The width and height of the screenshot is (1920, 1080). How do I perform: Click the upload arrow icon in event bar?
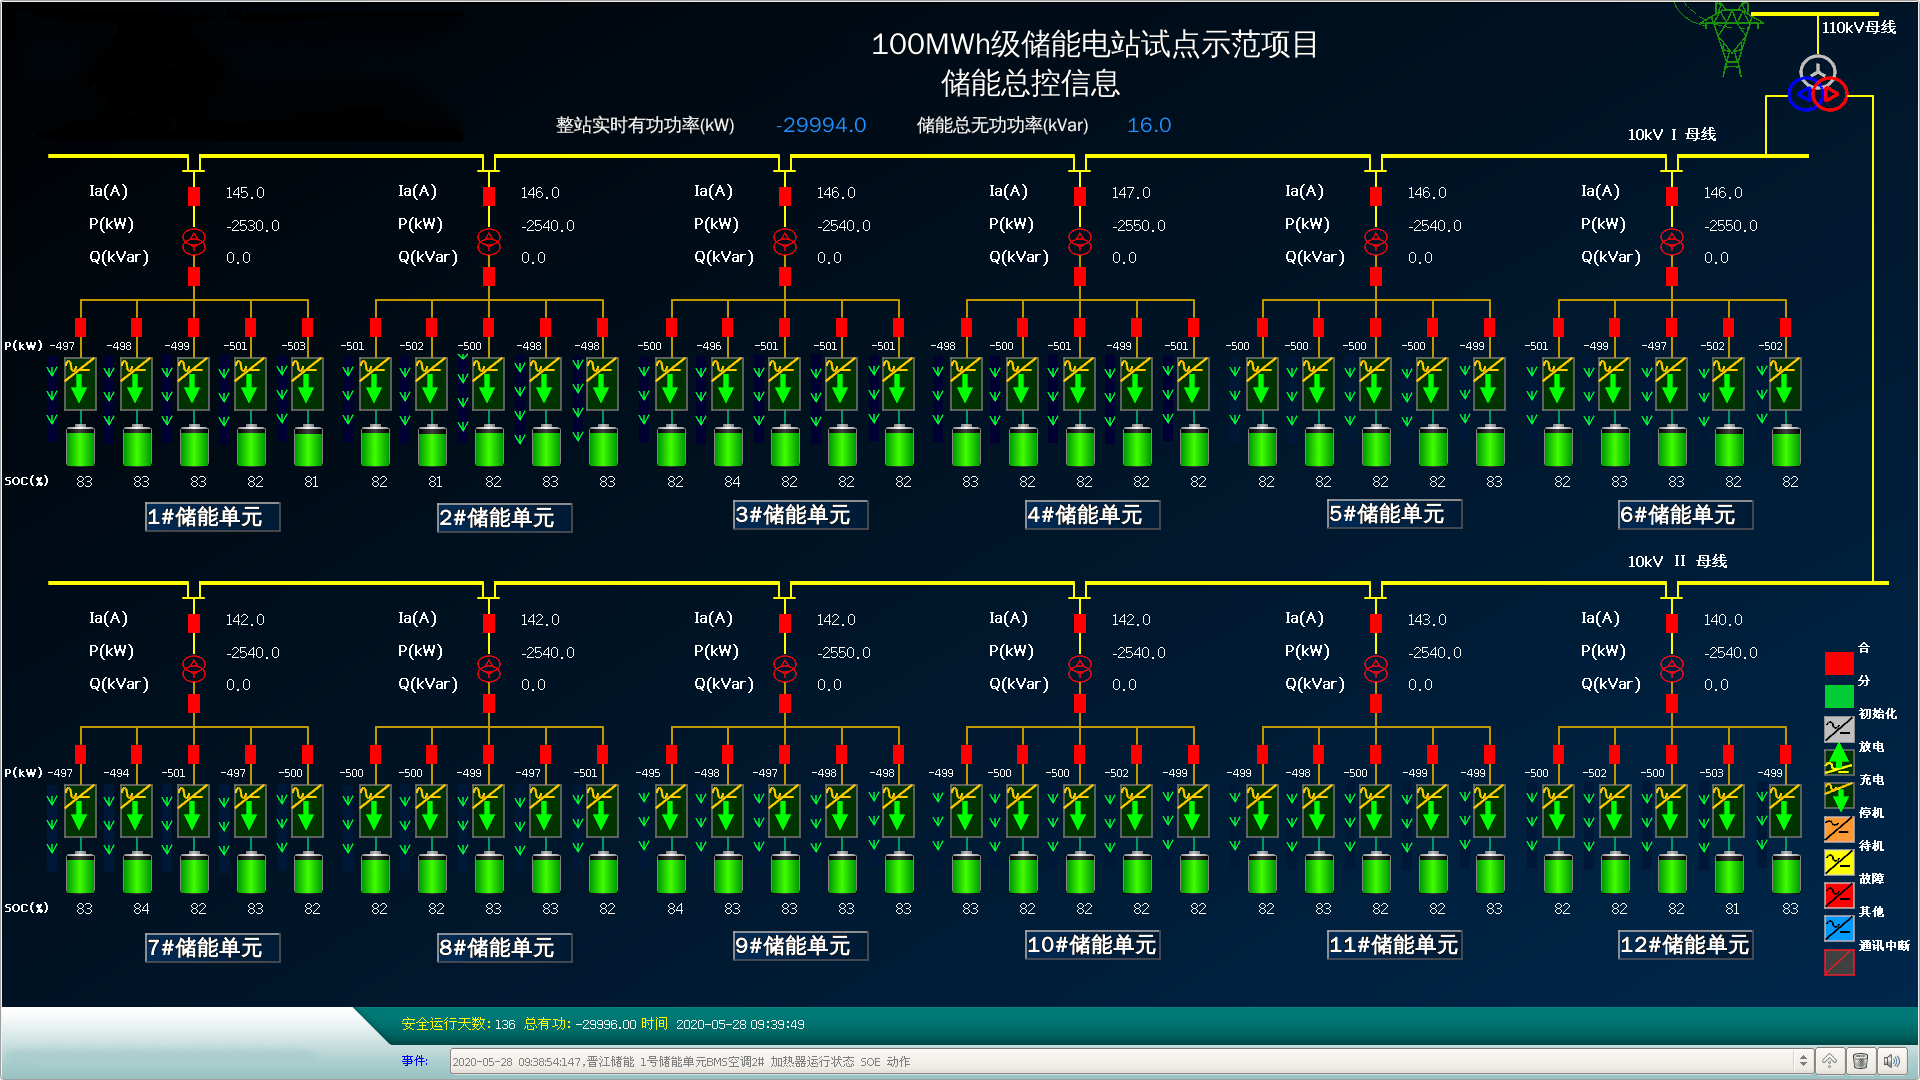tap(1829, 1061)
